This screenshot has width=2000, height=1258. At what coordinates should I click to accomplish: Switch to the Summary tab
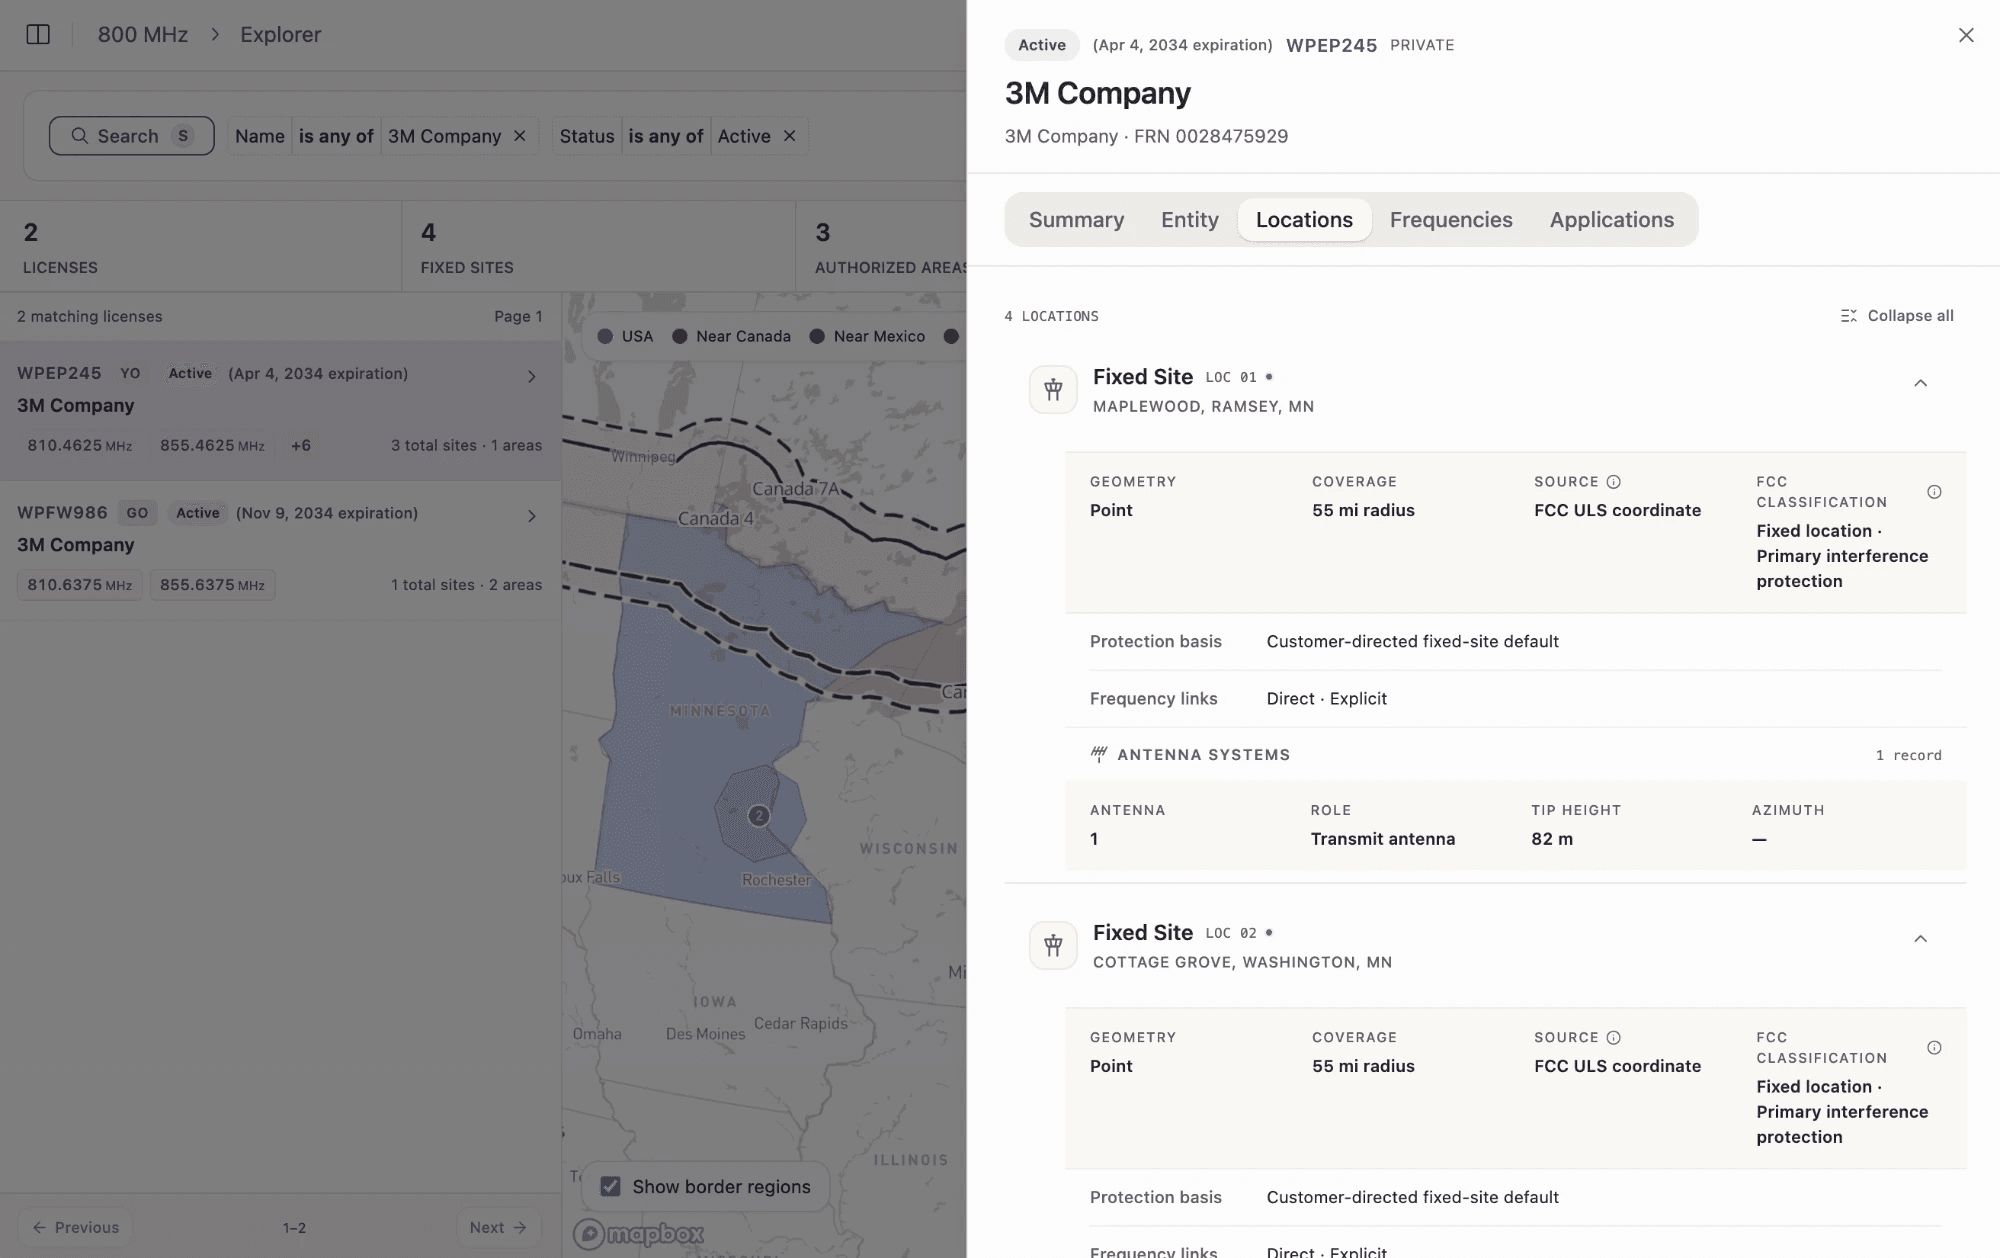(x=1076, y=220)
